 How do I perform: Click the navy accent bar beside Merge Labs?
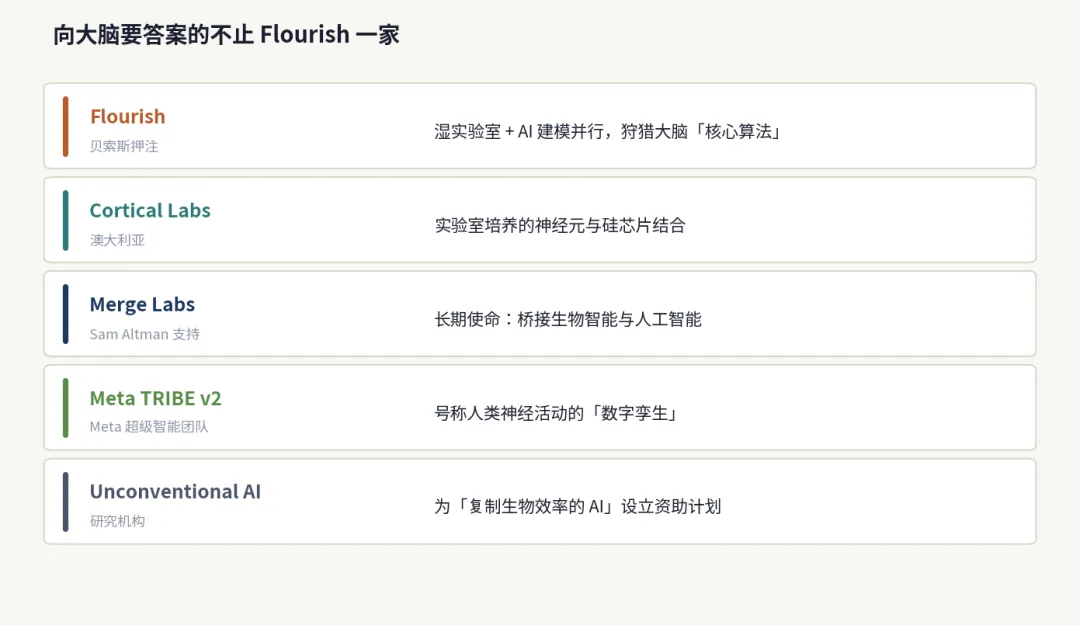65,314
